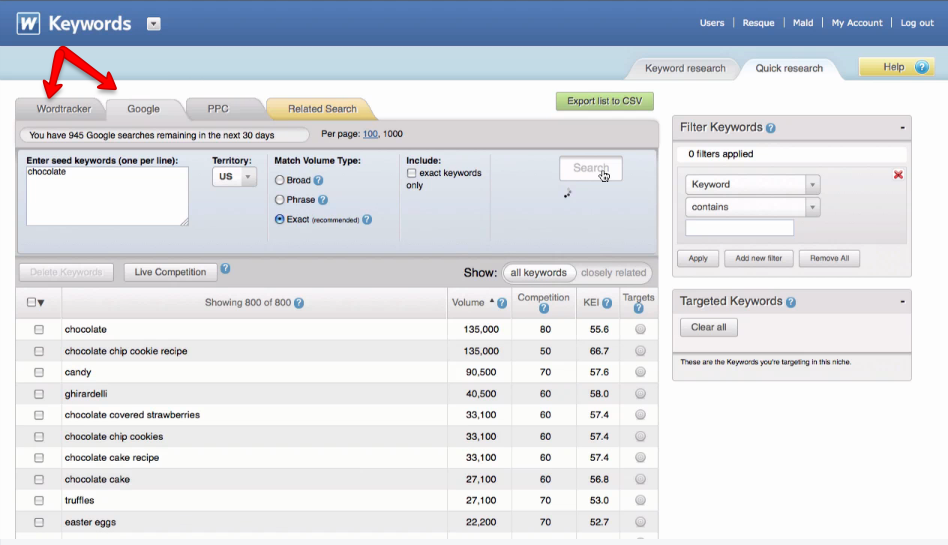Collapse the Filter Keywords panel
The width and height of the screenshot is (948, 545).
click(903, 128)
